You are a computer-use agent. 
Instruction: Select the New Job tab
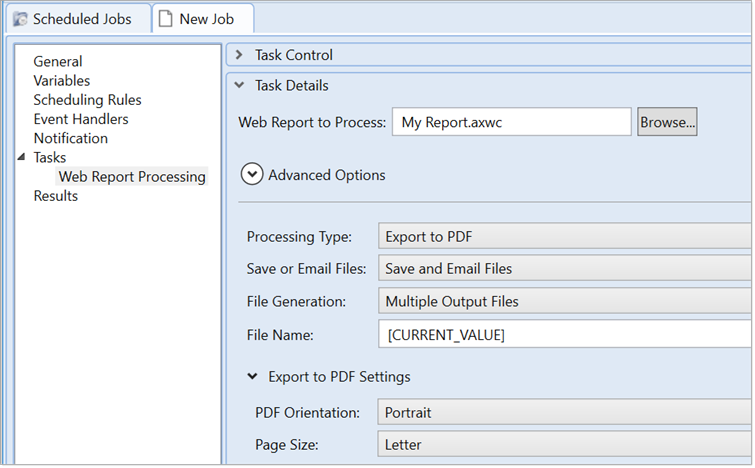[206, 19]
